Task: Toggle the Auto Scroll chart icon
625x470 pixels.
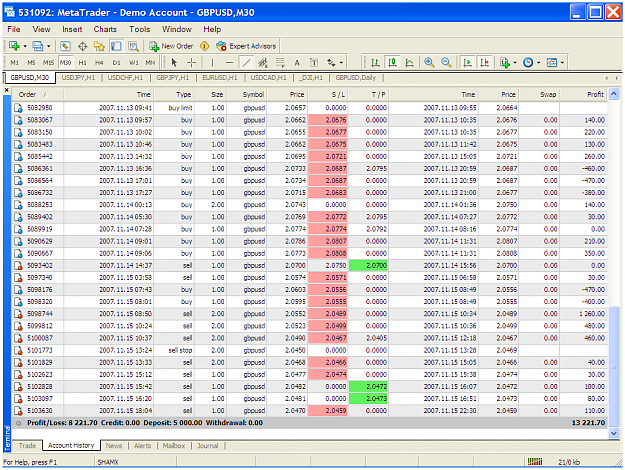Action: (467, 63)
